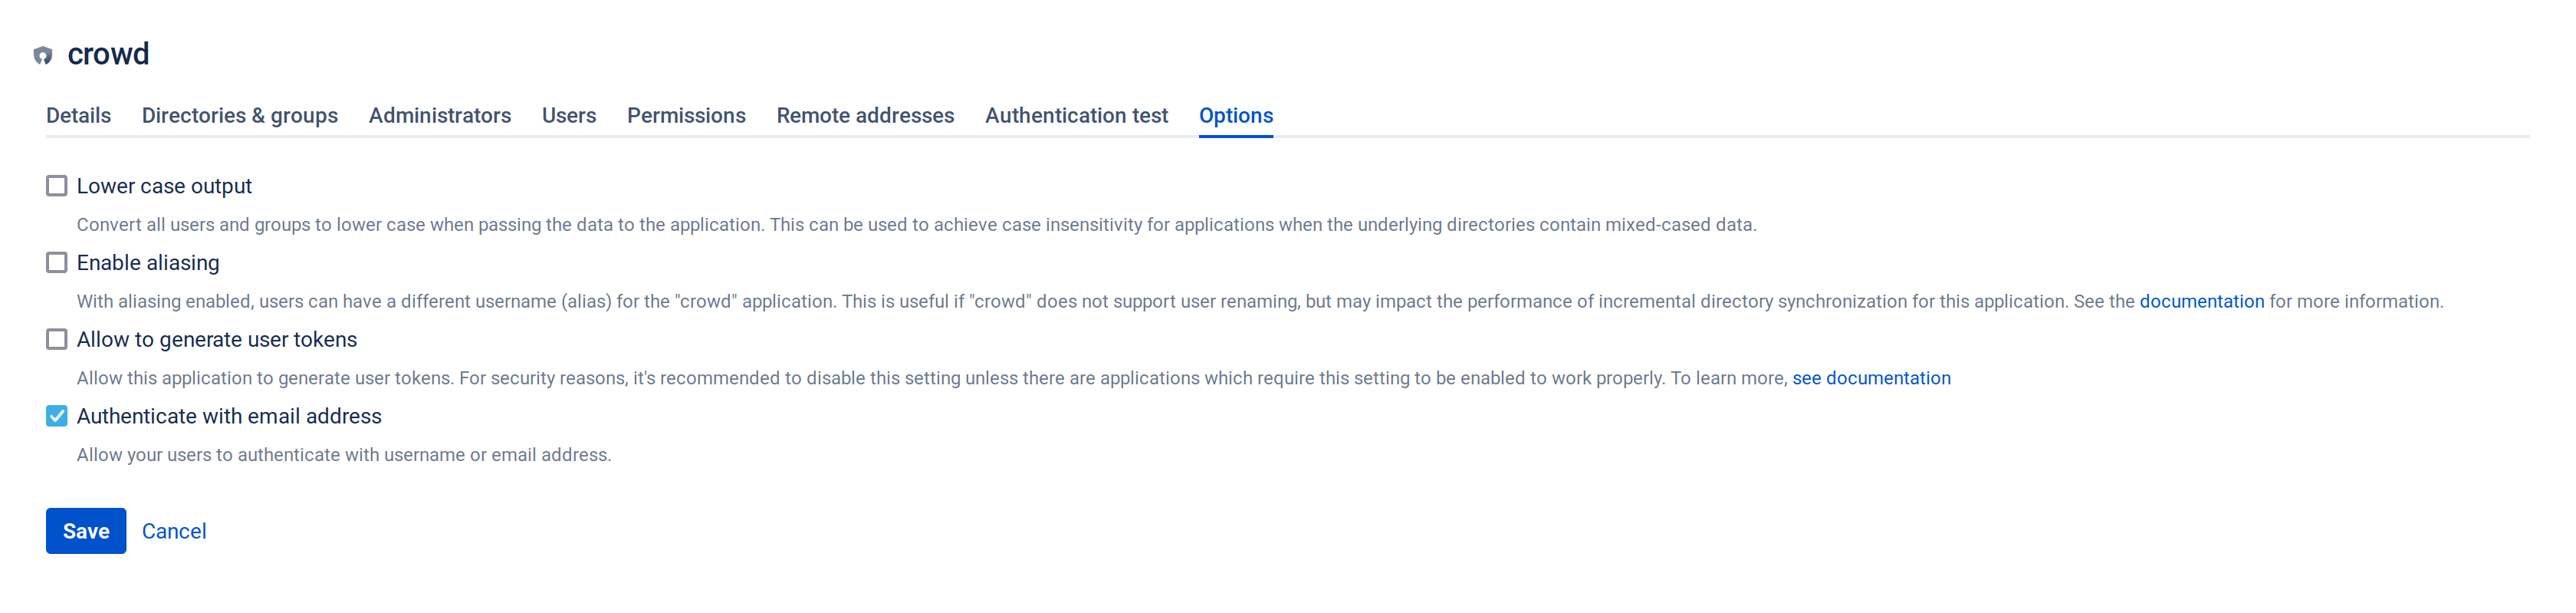The height and width of the screenshot is (613, 2576).
Task: Open the Details tab
Action: (78, 116)
